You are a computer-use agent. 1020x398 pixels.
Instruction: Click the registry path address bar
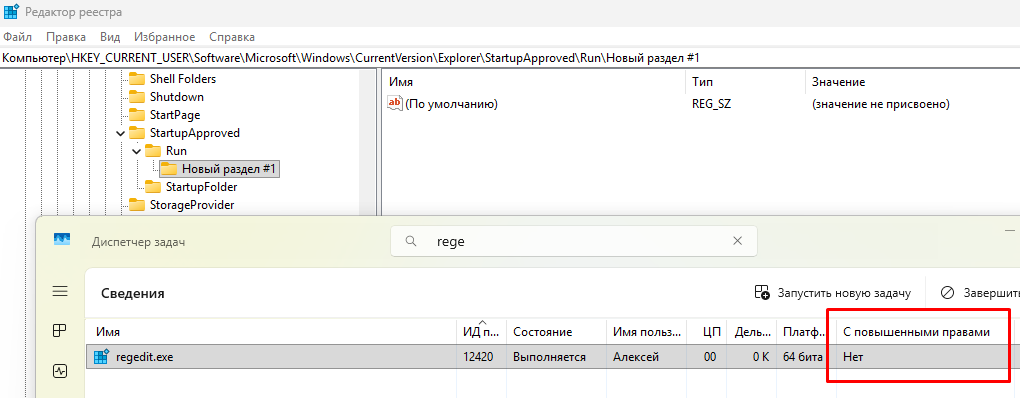point(510,58)
